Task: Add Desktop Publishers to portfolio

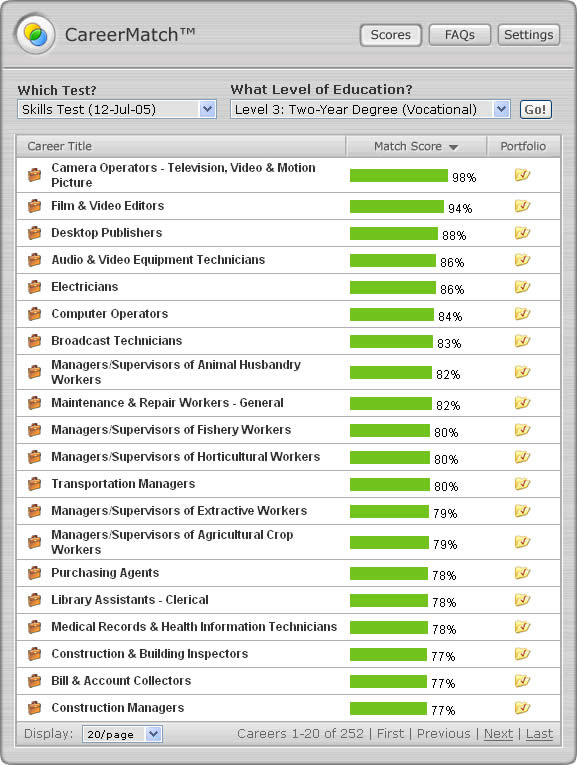Action: click(x=522, y=233)
